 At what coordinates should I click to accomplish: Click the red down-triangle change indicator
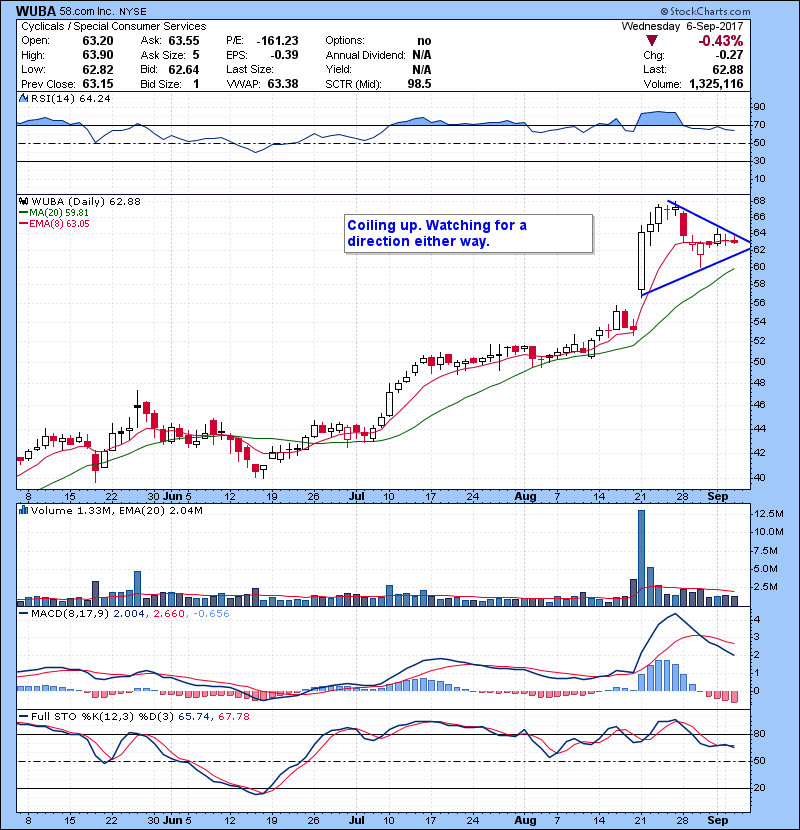652,41
